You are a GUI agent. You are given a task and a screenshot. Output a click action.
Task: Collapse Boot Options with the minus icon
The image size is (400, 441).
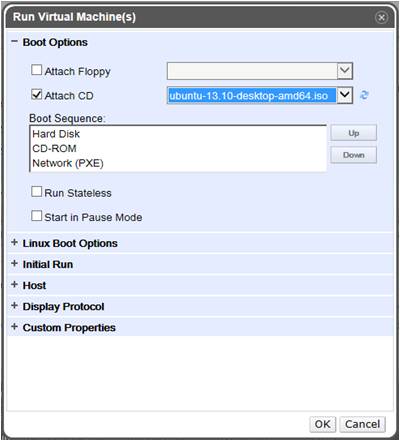pos(14,42)
